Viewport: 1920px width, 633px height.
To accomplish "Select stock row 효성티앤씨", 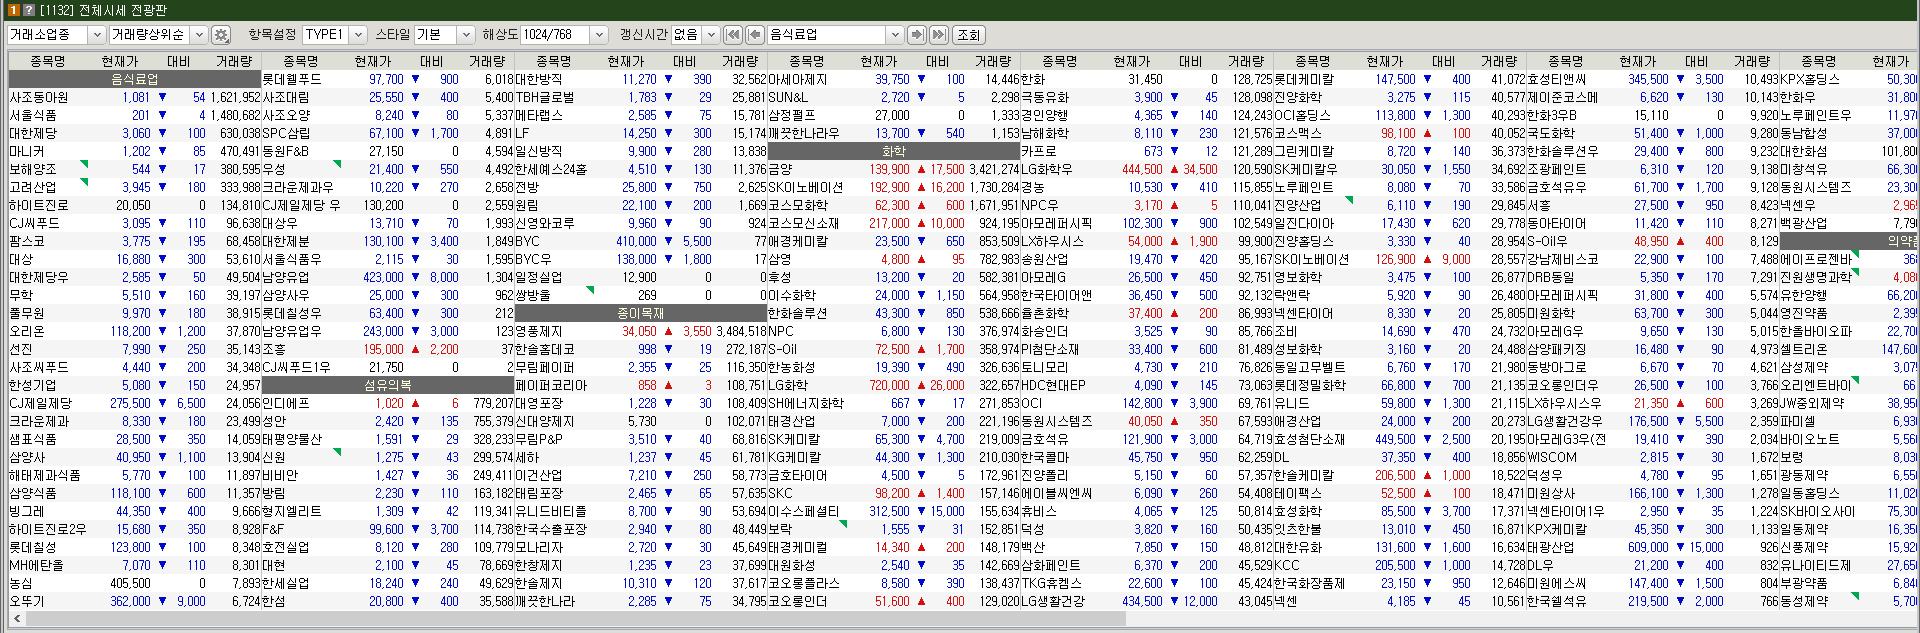I will [x=1653, y=79].
